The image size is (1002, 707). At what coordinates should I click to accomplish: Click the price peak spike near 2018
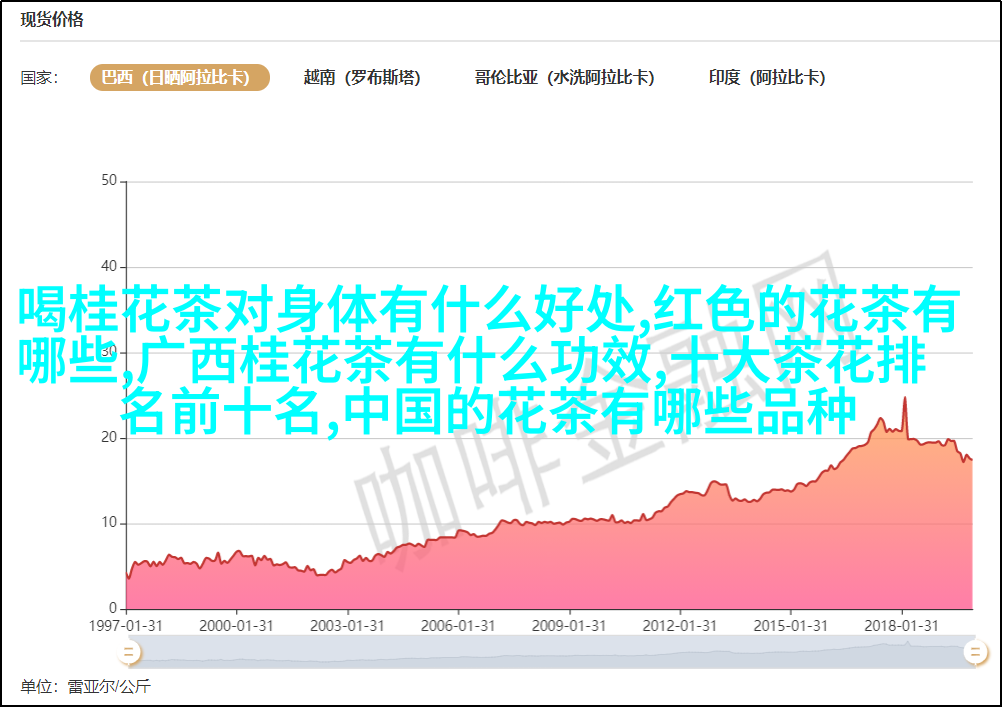point(905,399)
